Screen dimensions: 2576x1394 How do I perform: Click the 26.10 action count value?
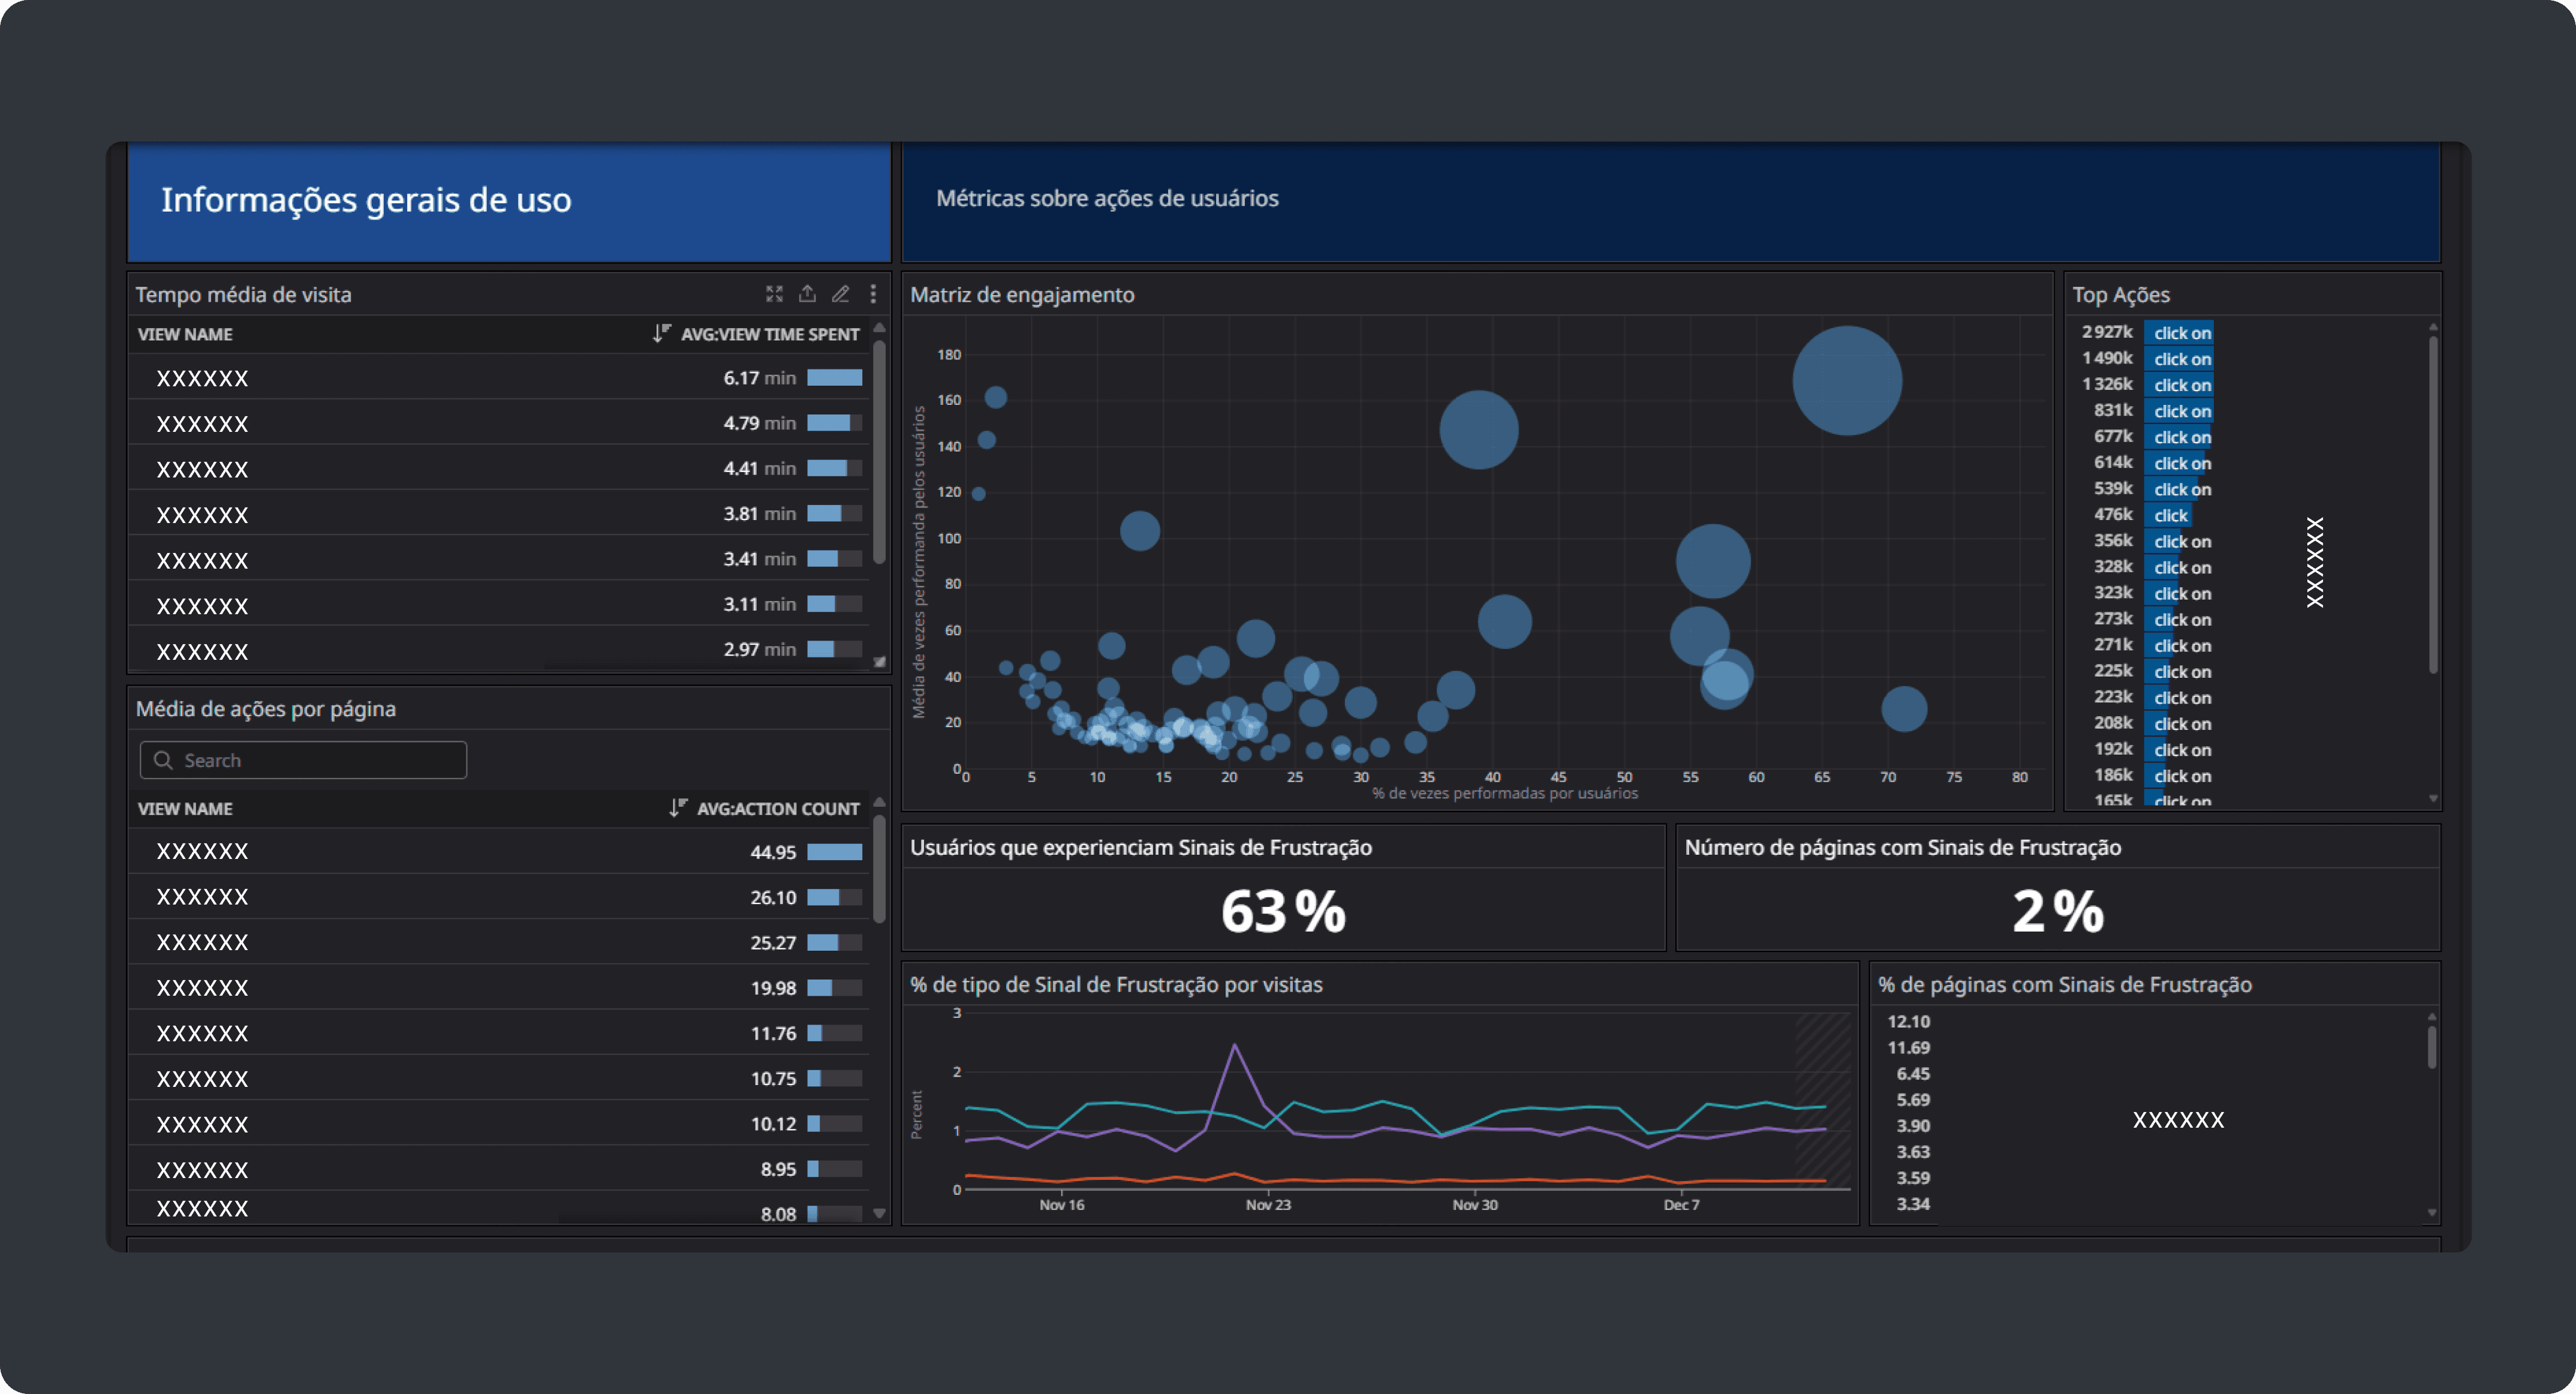pyautogui.click(x=773, y=897)
